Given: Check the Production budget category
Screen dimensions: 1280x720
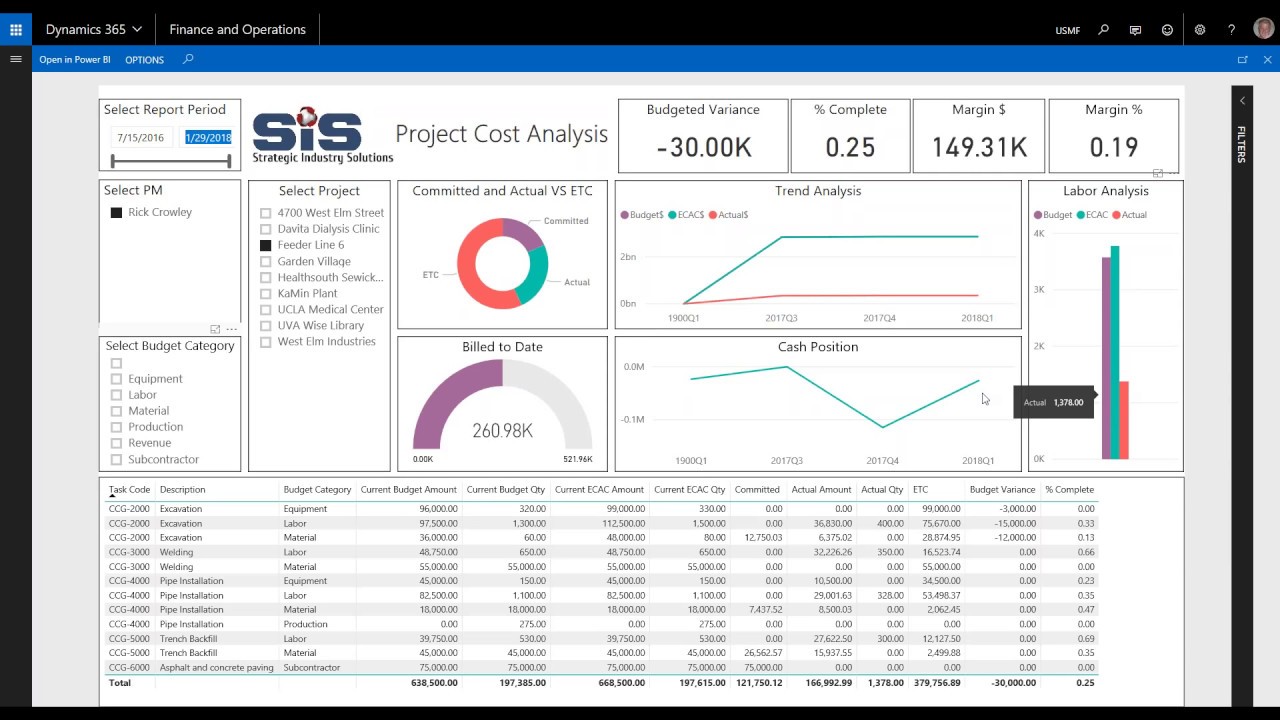Looking at the screenshot, I should point(116,427).
